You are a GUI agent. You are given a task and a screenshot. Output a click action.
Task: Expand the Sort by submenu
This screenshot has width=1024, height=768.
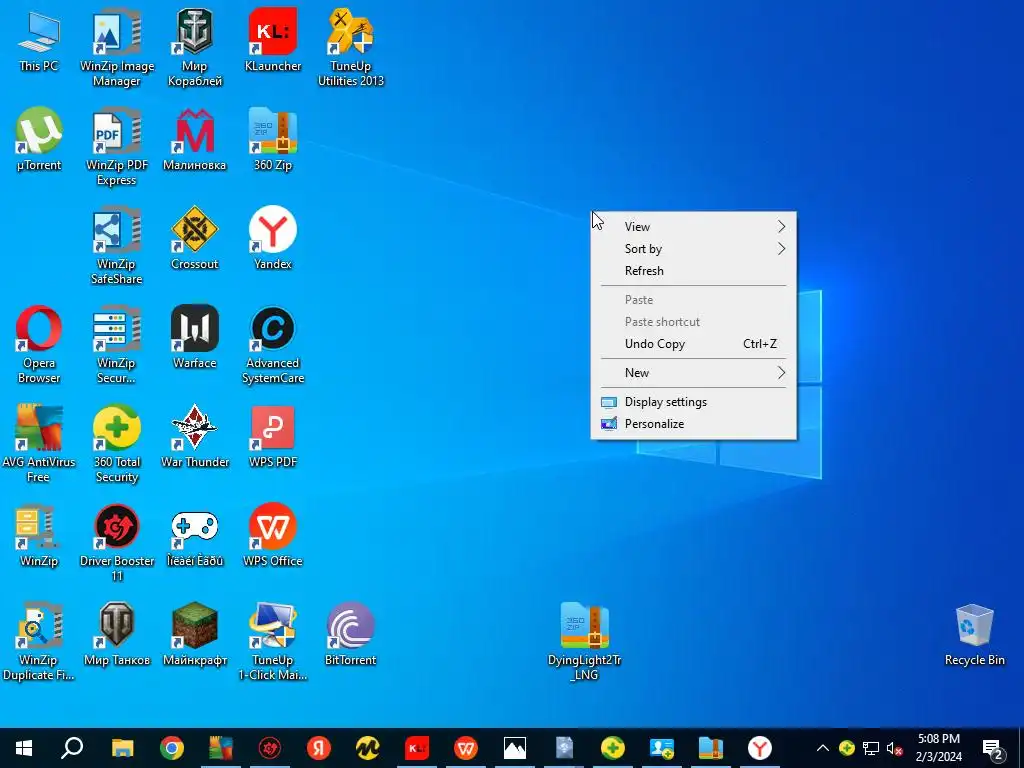click(694, 249)
